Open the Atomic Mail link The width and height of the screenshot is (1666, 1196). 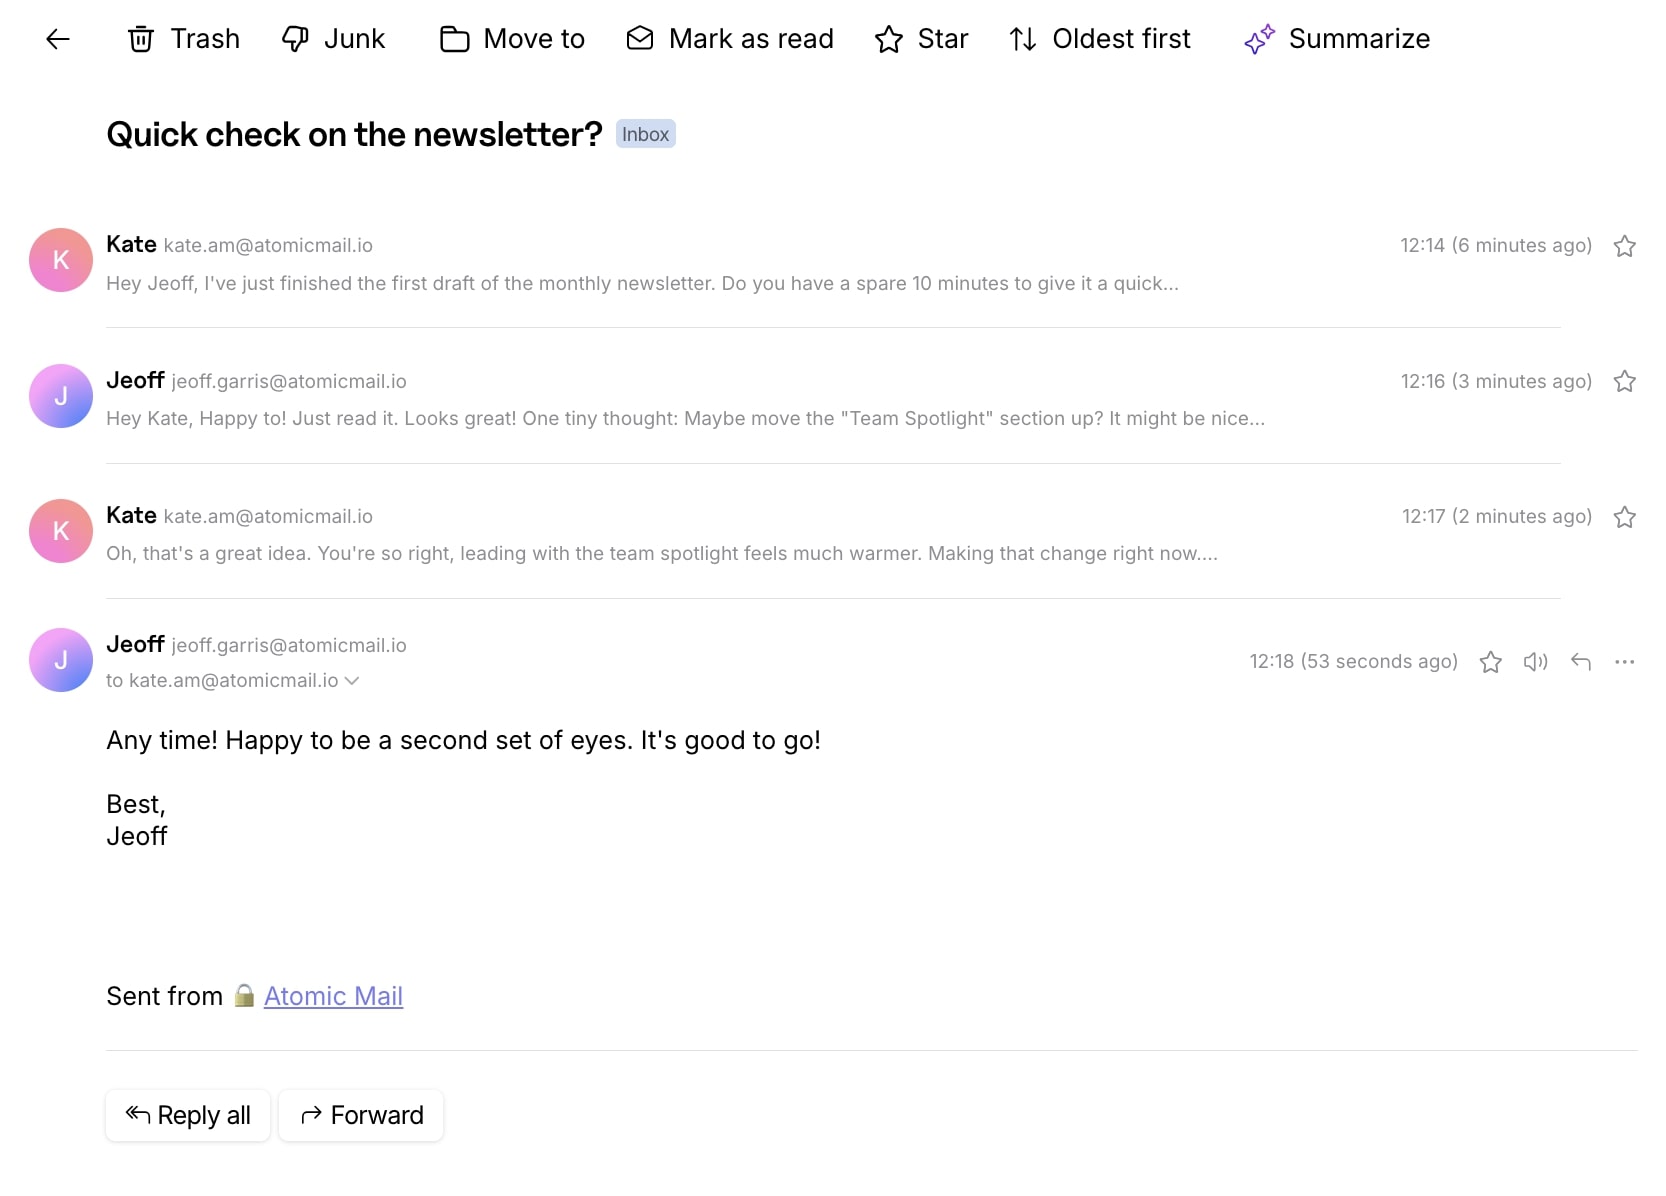(333, 995)
